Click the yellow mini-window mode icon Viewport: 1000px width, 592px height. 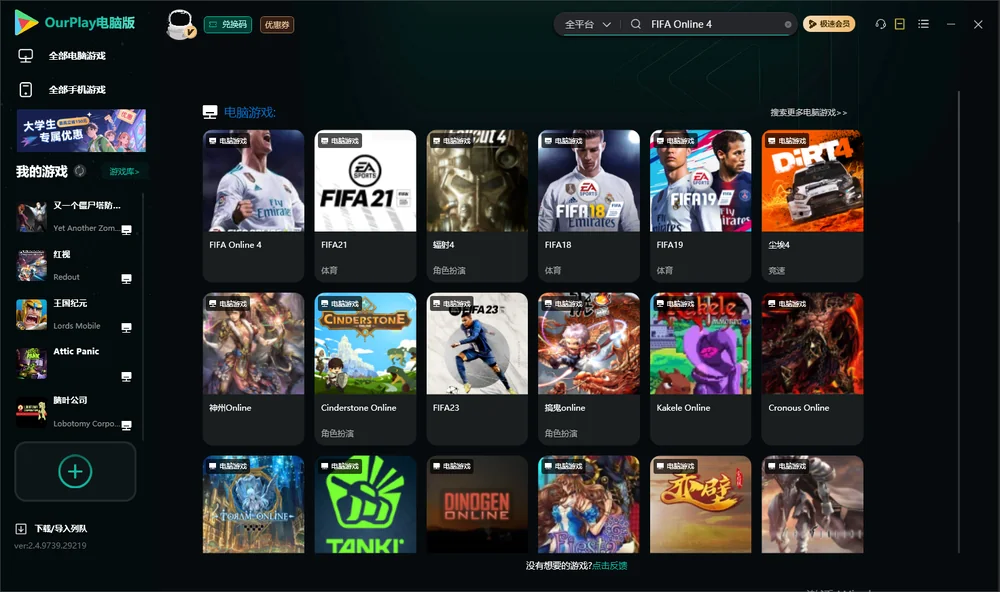900,24
